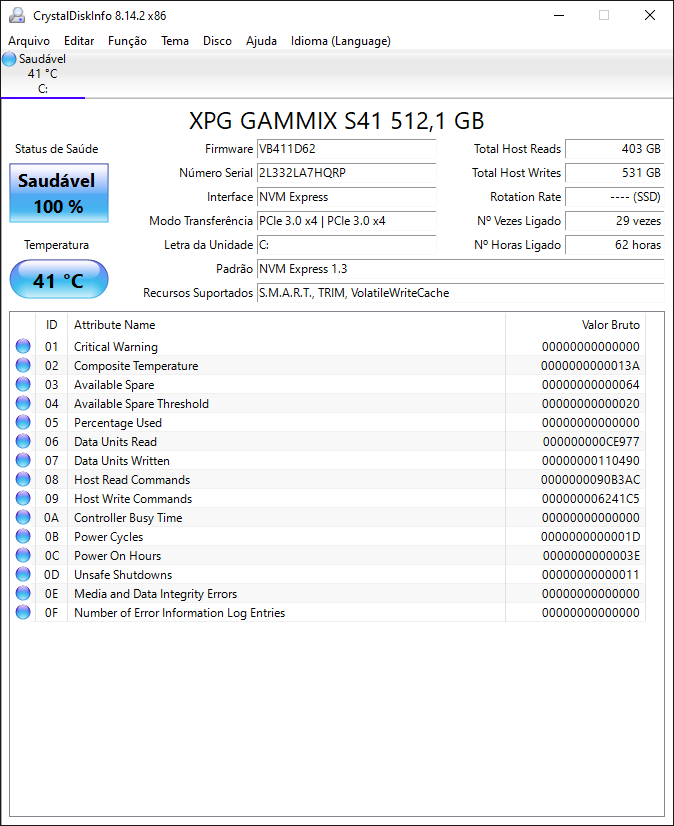Open the Arquivo menu

pyautogui.click(x=29, y=41)
